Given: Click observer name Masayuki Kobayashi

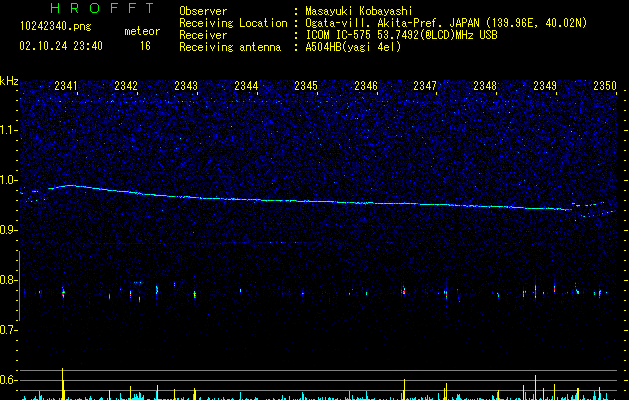Looking at the screenshot, I should tap(359, 11).
